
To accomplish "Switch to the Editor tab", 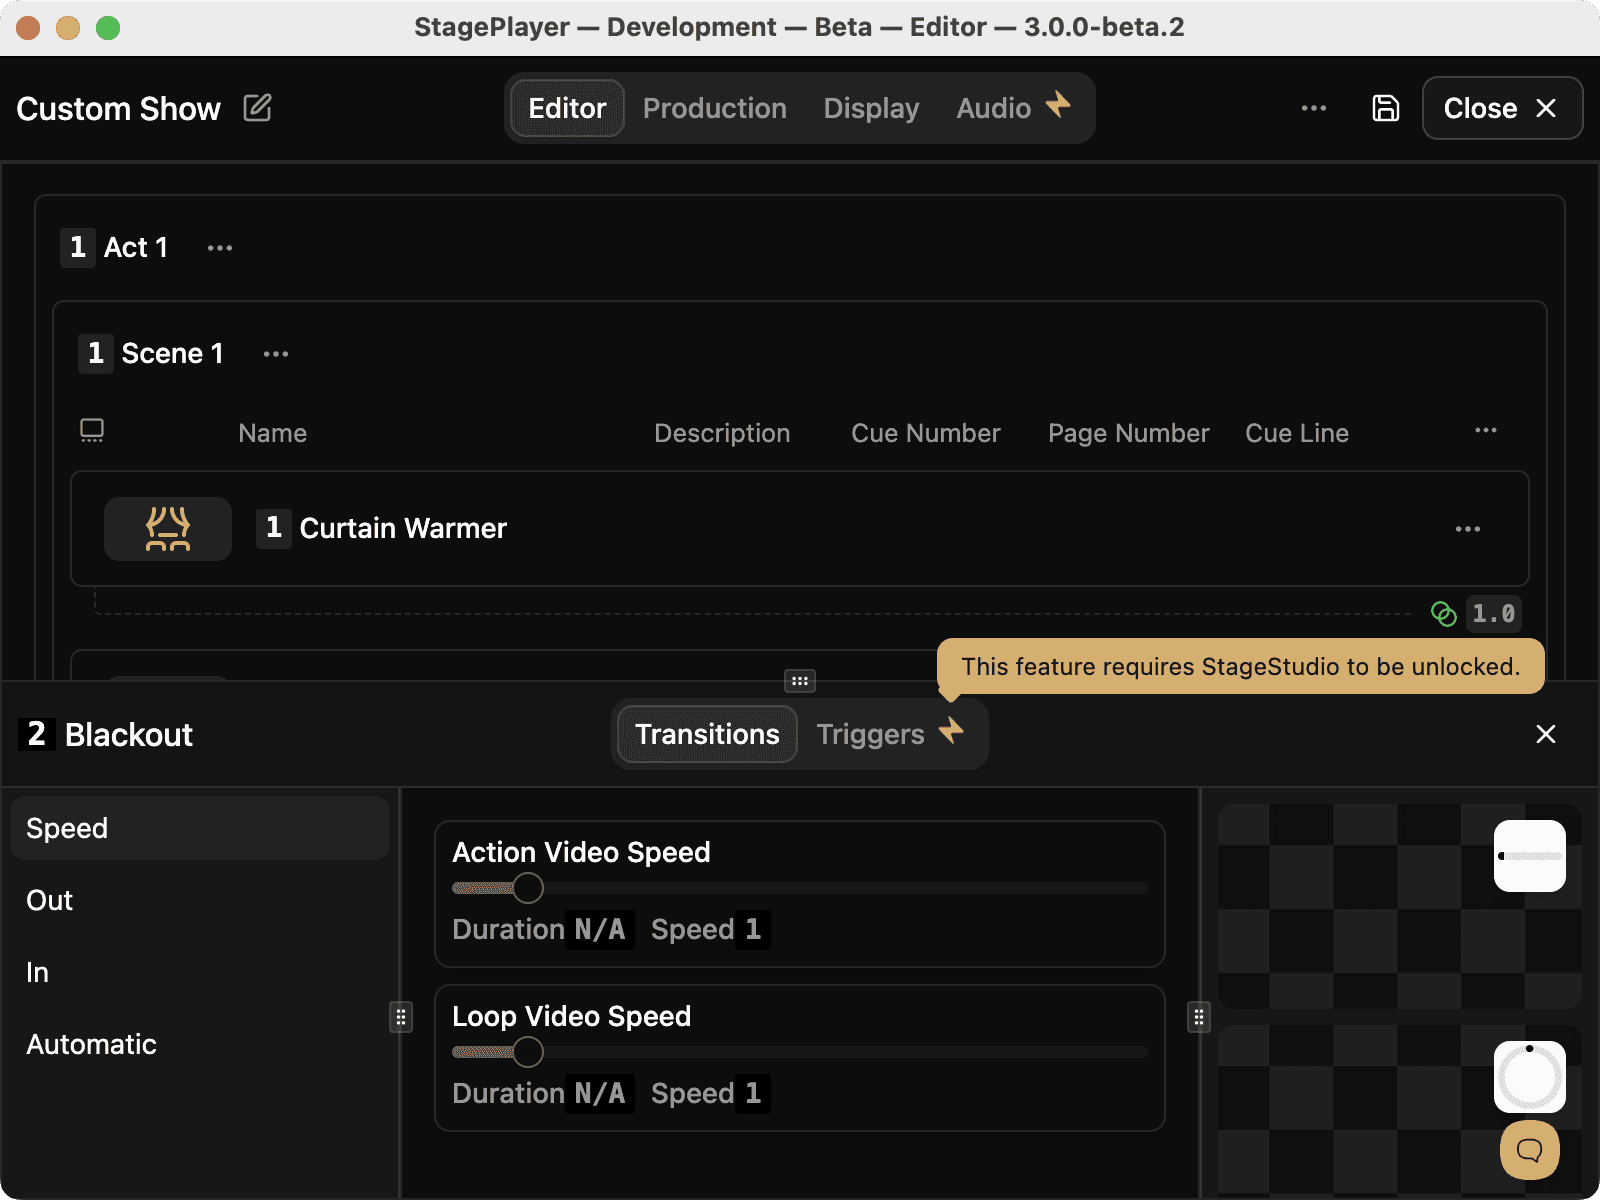I will point(567,108).
